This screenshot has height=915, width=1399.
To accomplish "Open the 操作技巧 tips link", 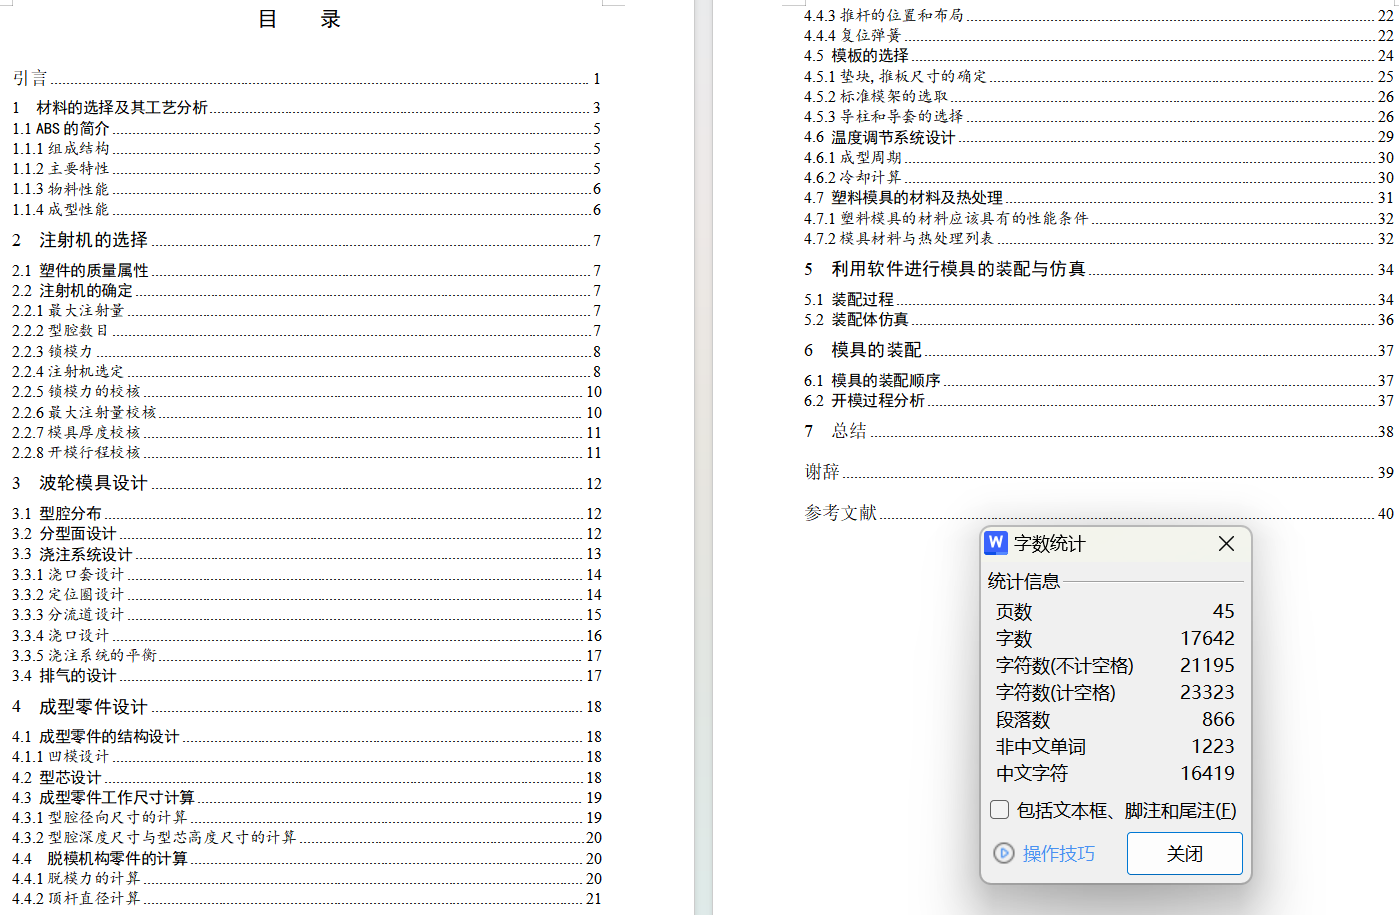I will pos(1058,853).
